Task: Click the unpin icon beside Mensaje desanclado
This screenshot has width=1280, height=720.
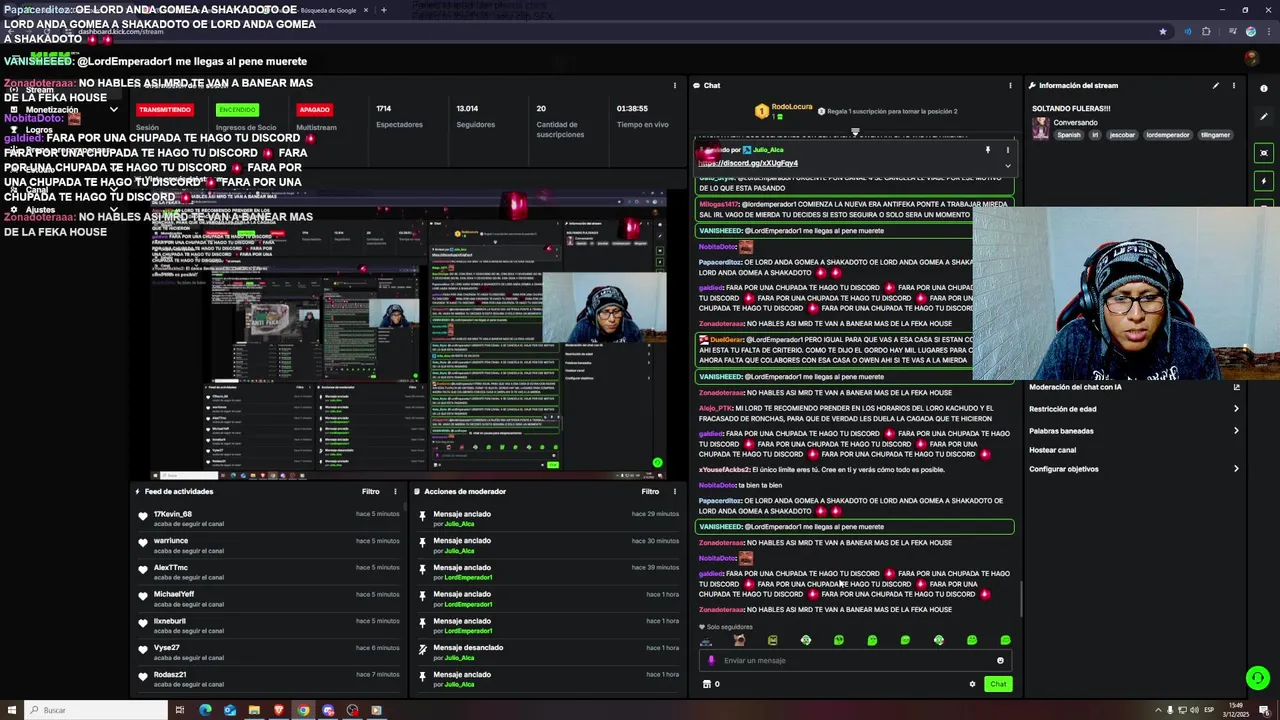Action: coord(422,650)
